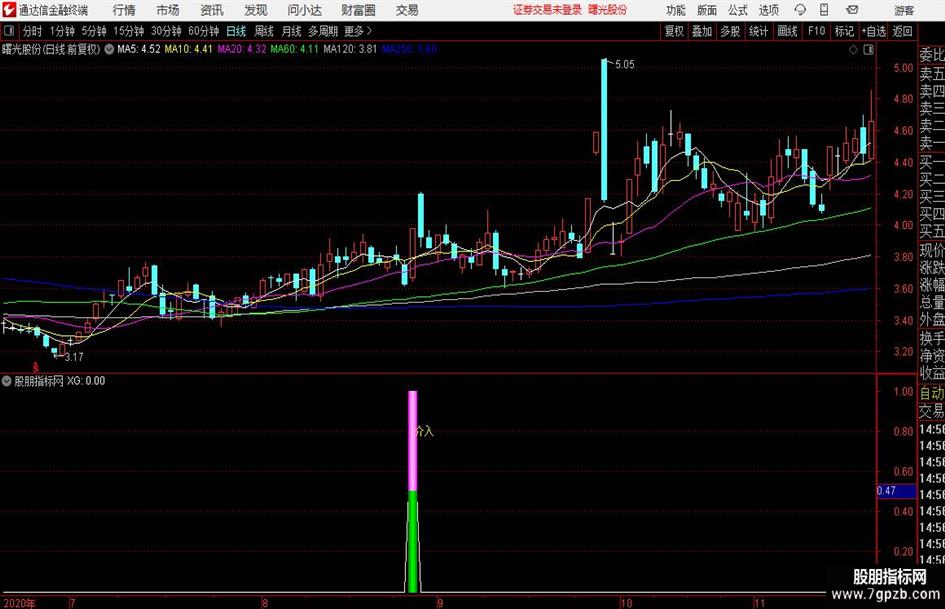The height and width of the screenshot is (609, 945).
Task: Open the 发现 menu
Action: (x=256, y=10)
